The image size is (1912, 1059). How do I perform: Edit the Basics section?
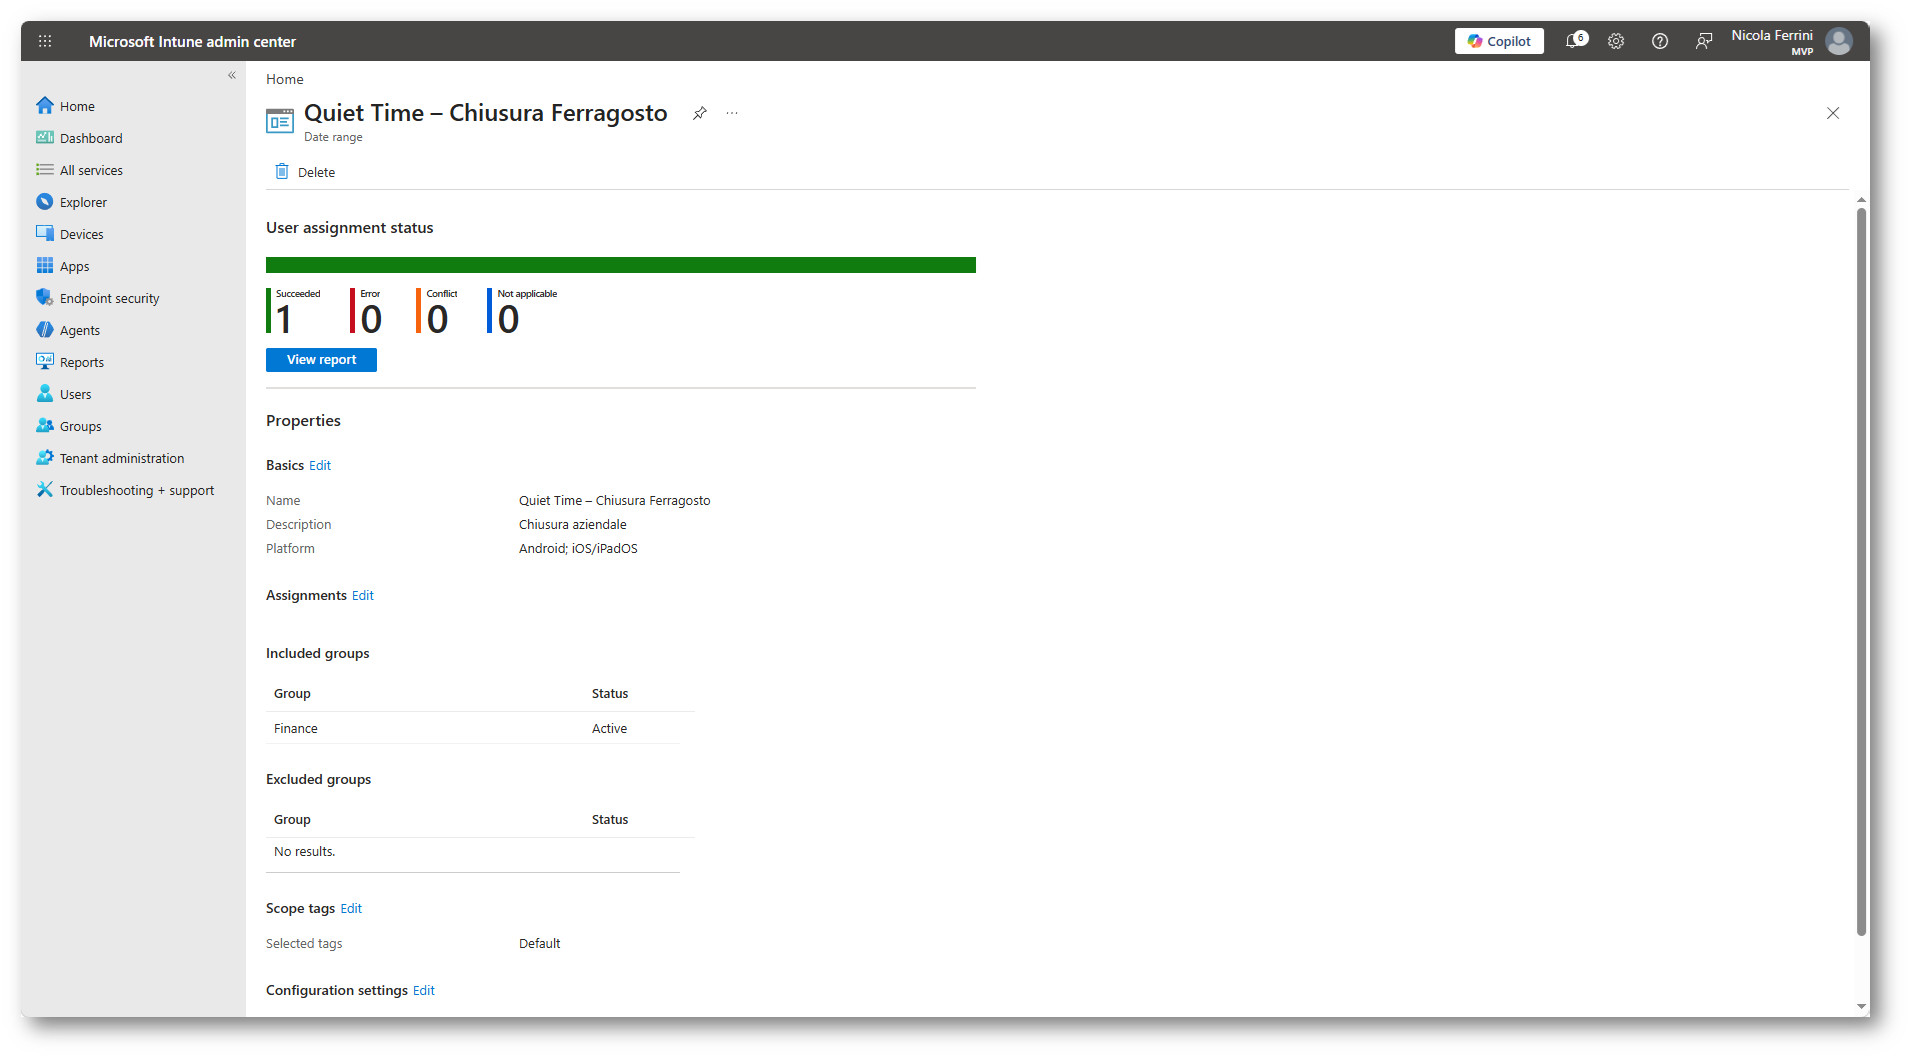pos(320,465)
